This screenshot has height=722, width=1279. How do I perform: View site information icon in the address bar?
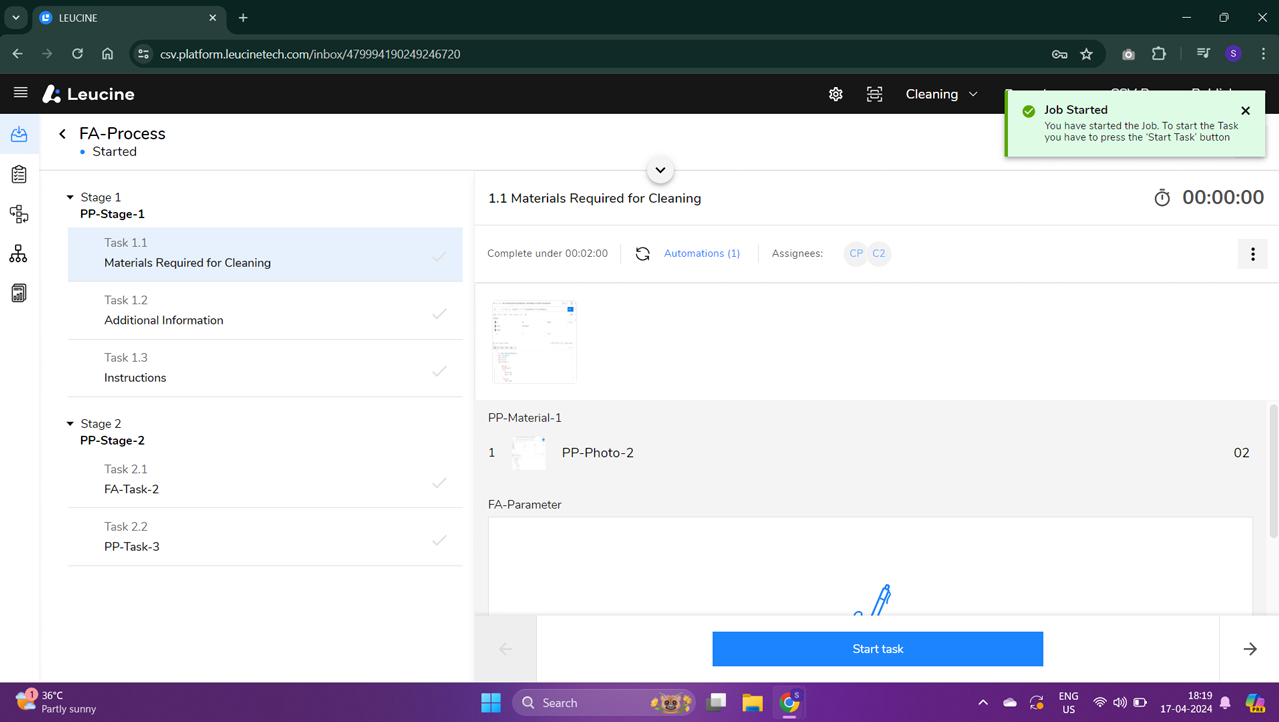[x=143, y=54]
